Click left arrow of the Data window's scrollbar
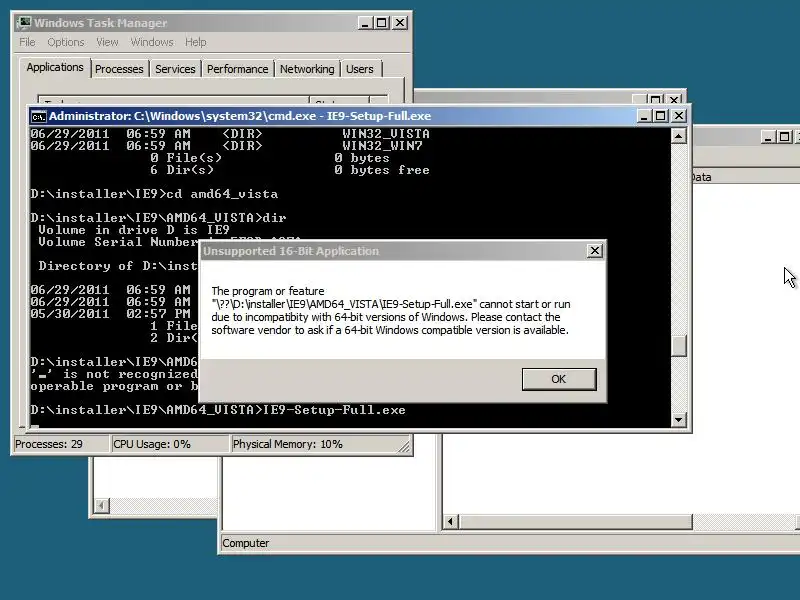Viewport: 800px width, 600px height. (x=450, y=521)
